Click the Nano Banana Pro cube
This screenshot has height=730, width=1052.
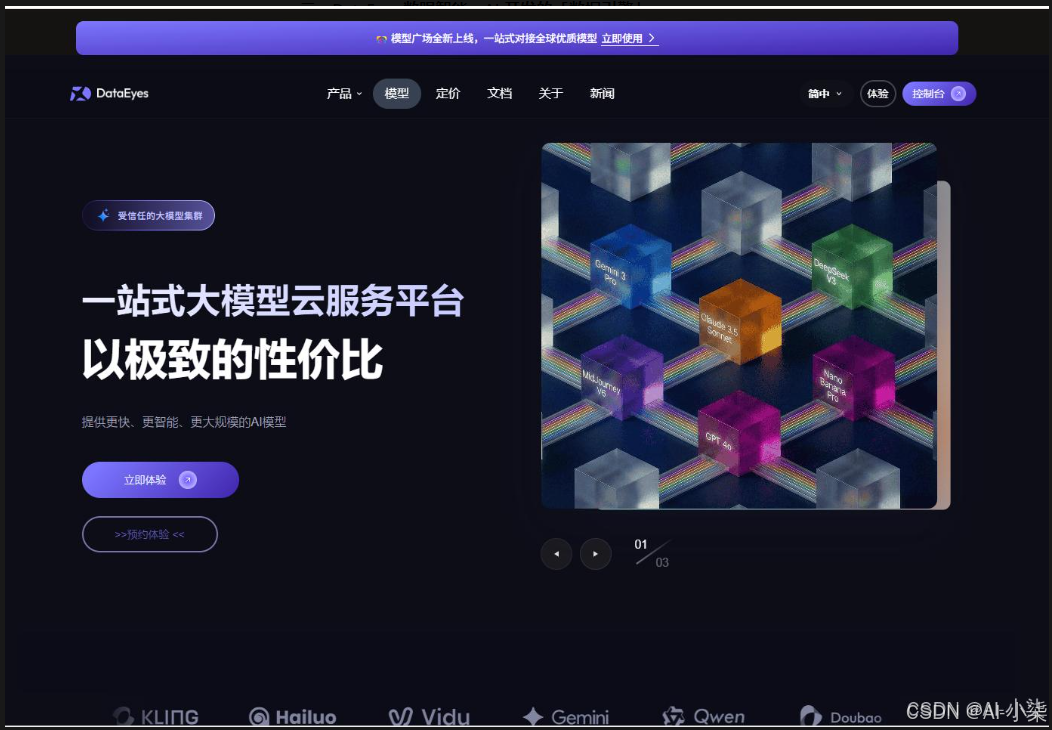(853, 378)
